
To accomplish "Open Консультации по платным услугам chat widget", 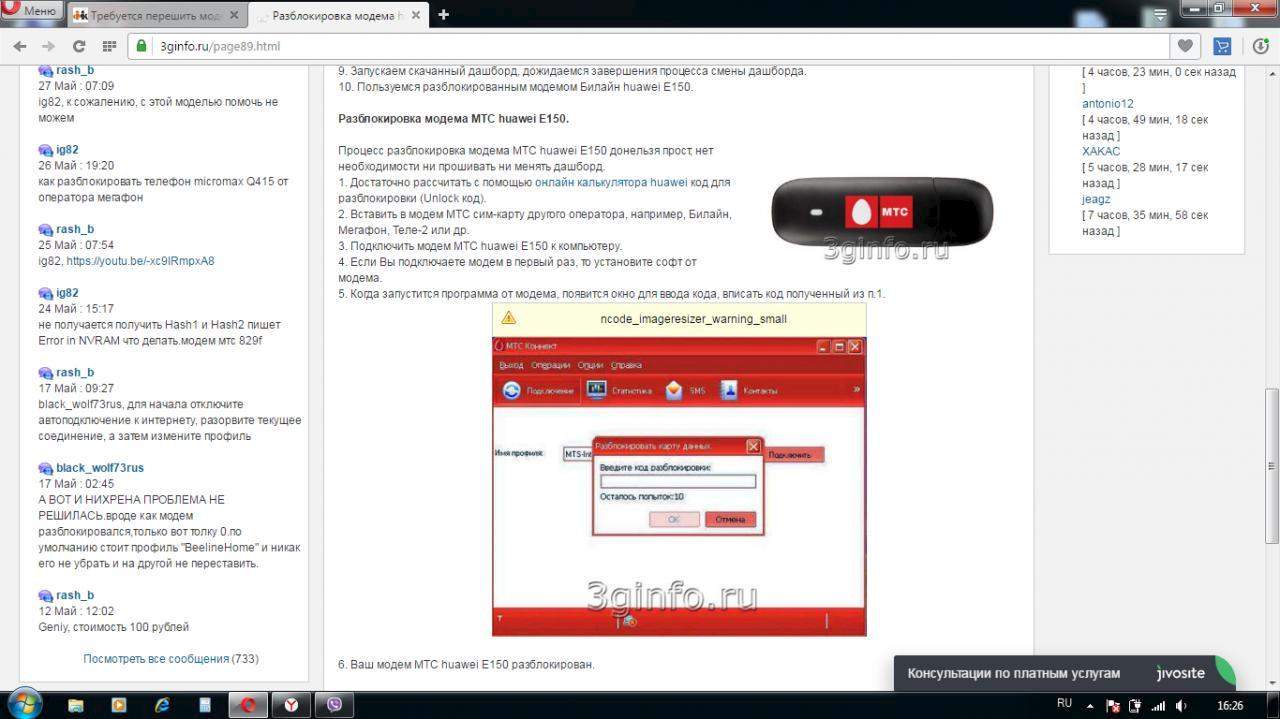I will point(1014,673).
